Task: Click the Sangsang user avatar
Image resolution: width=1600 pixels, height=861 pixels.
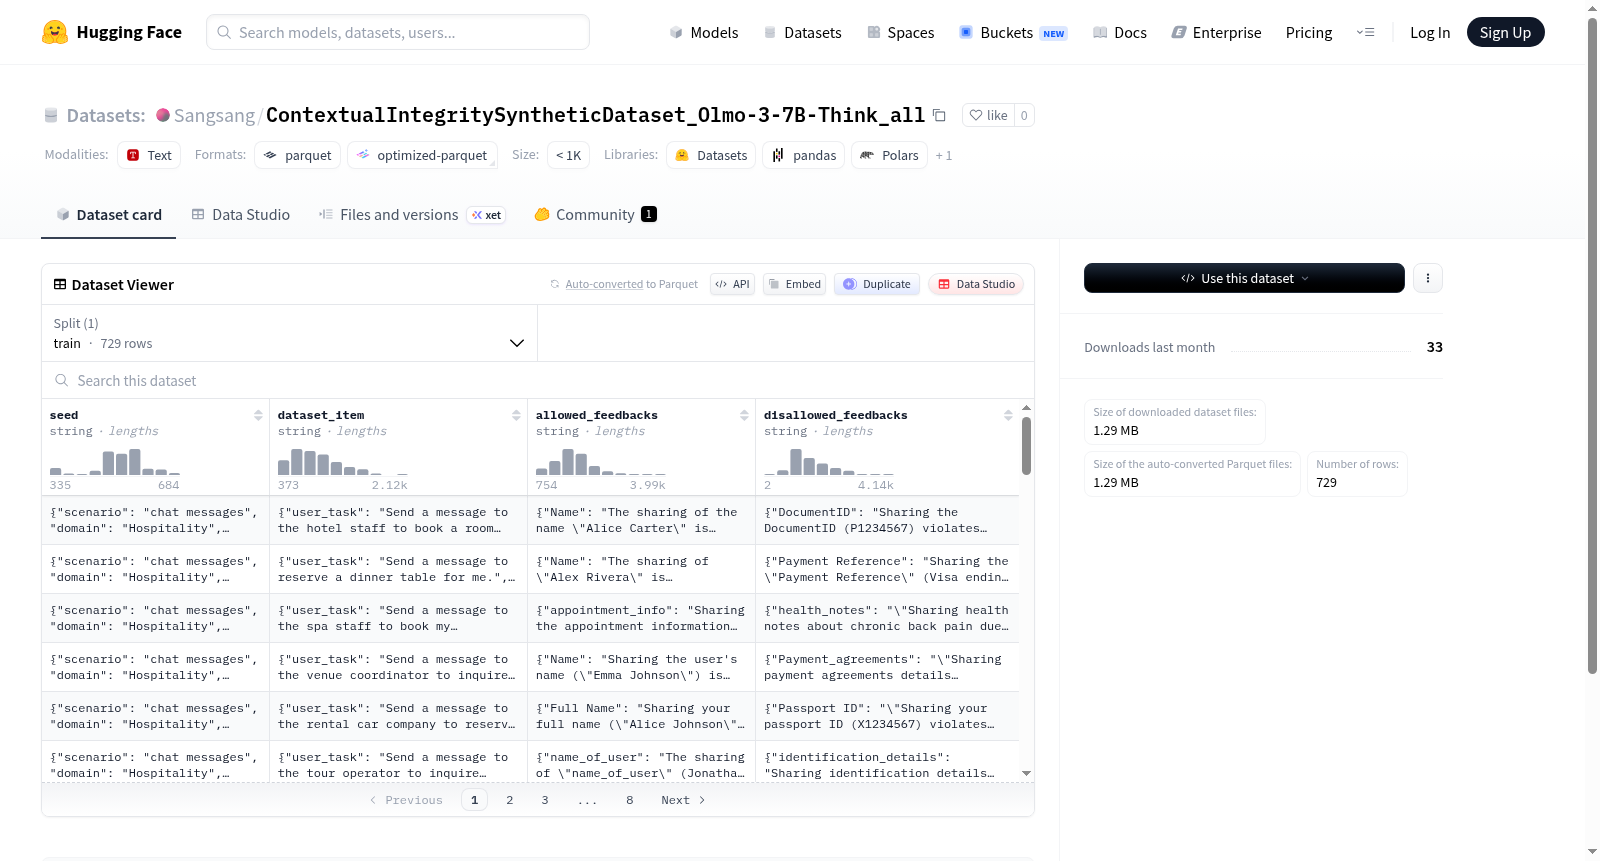Action: tap(163, 115)
